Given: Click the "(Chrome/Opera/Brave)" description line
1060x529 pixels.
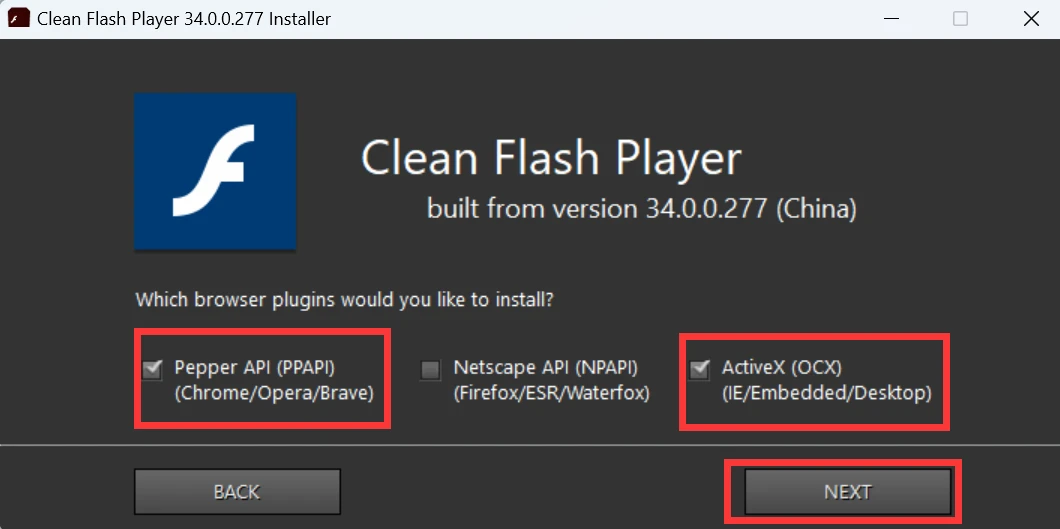Looking at the screenshot, I should [x=274, y=393].
